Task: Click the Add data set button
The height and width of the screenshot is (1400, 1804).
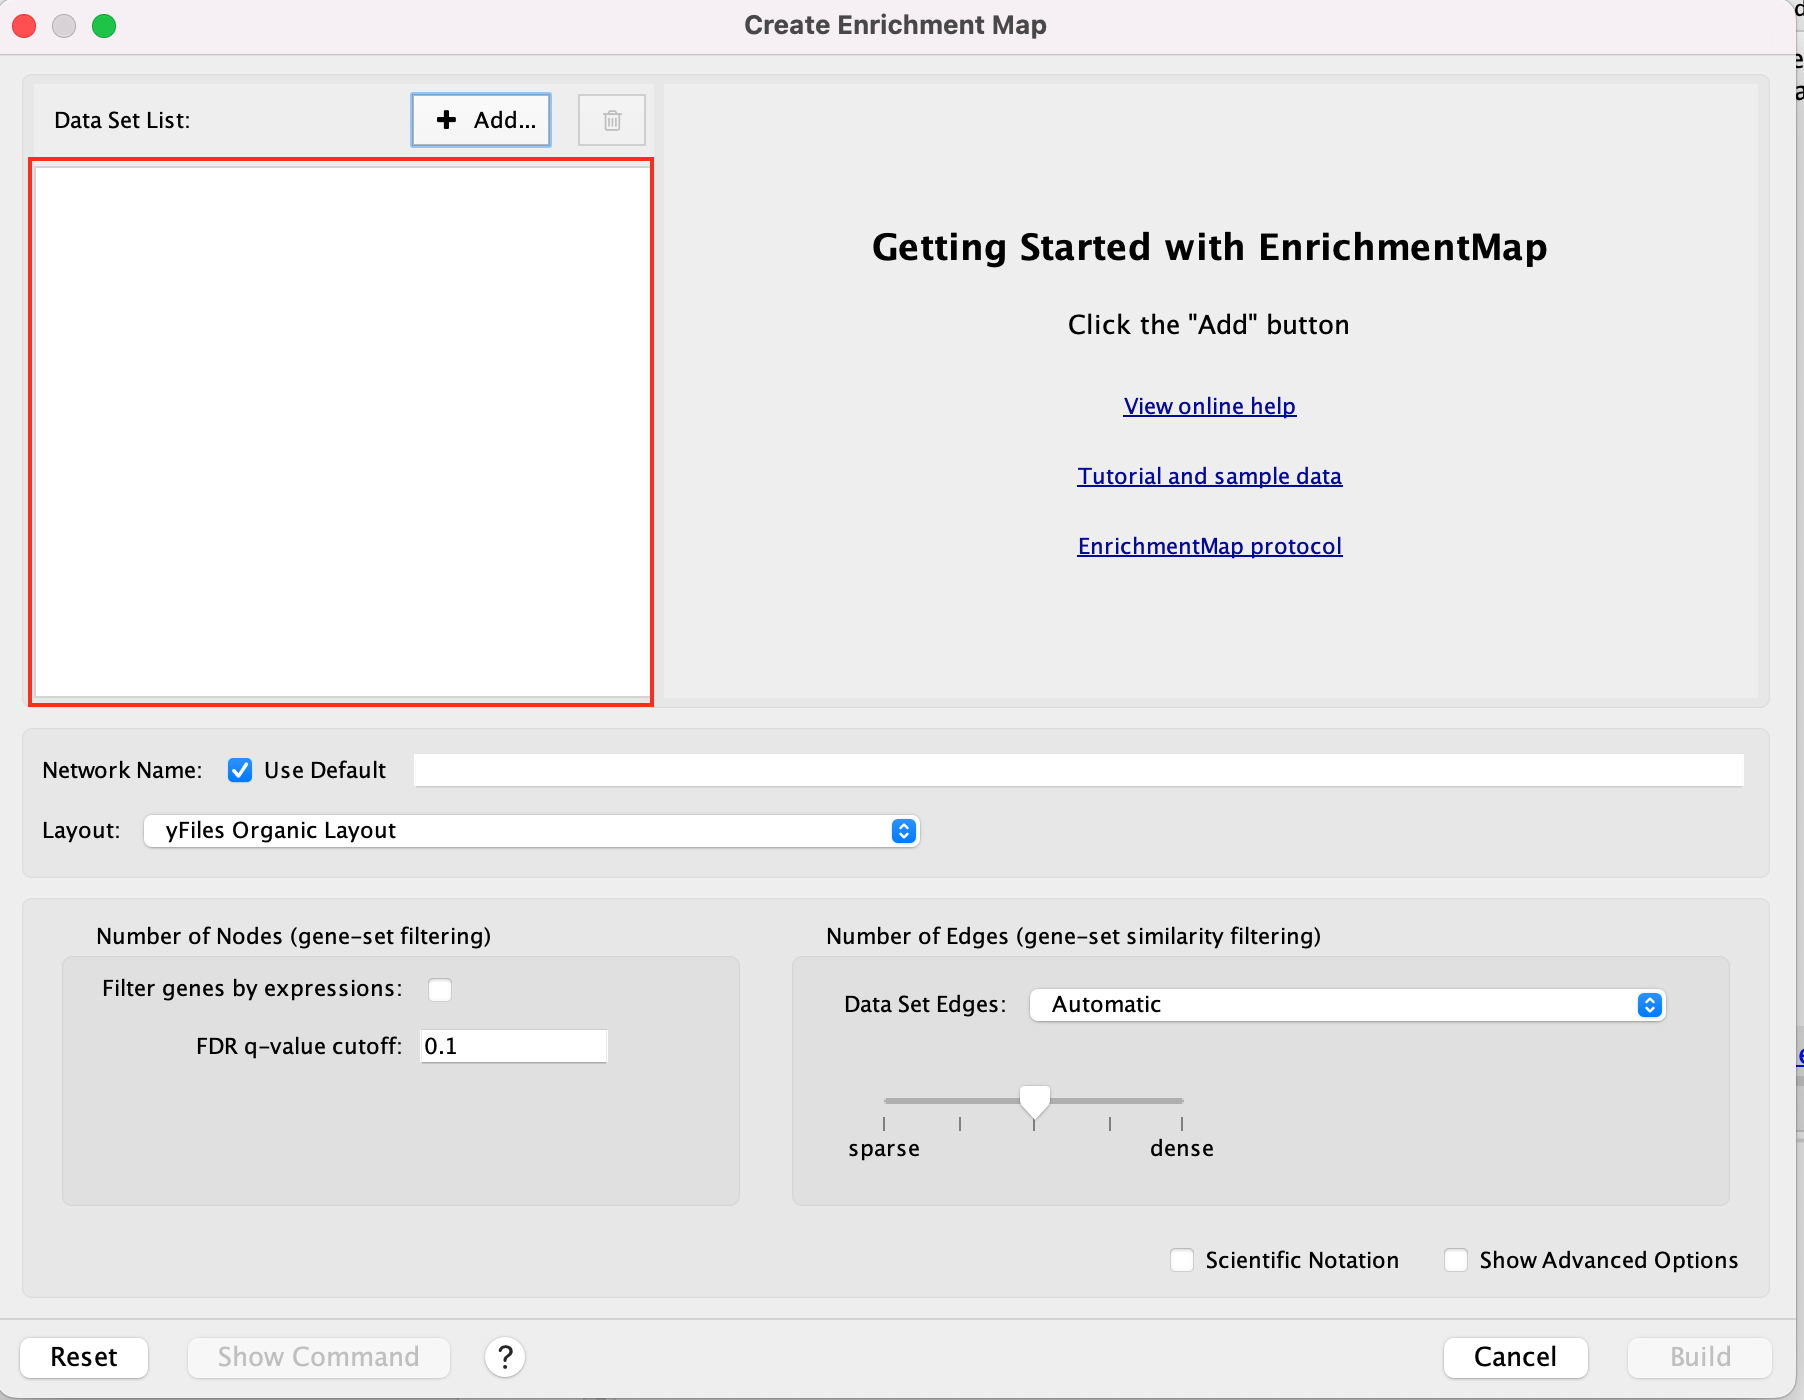Action: pos(481,120)
